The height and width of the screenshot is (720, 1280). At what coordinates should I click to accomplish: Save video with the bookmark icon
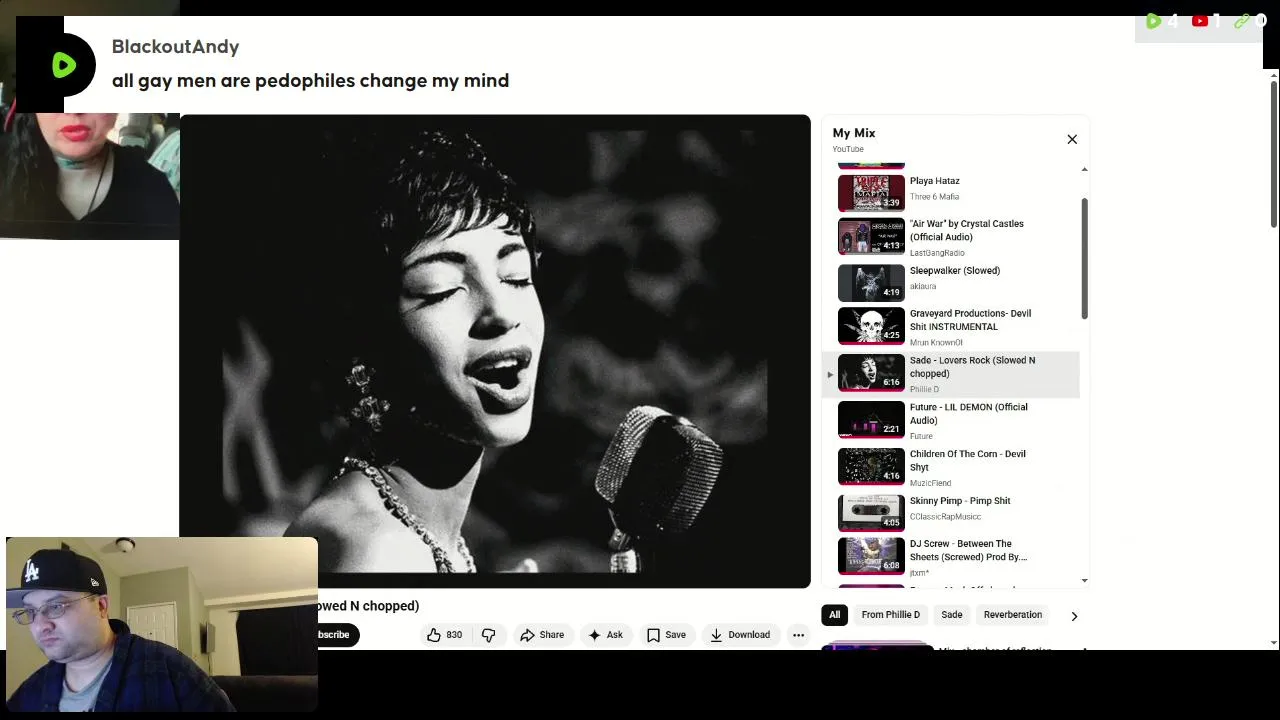tap(666, 635)
